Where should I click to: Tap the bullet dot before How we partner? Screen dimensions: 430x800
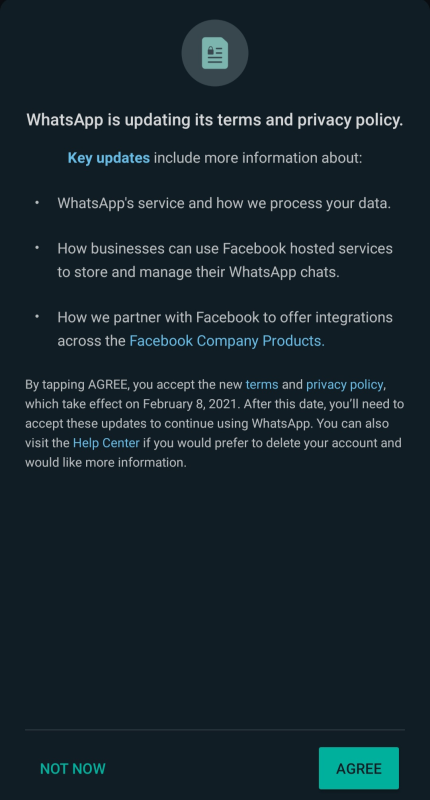37,317
